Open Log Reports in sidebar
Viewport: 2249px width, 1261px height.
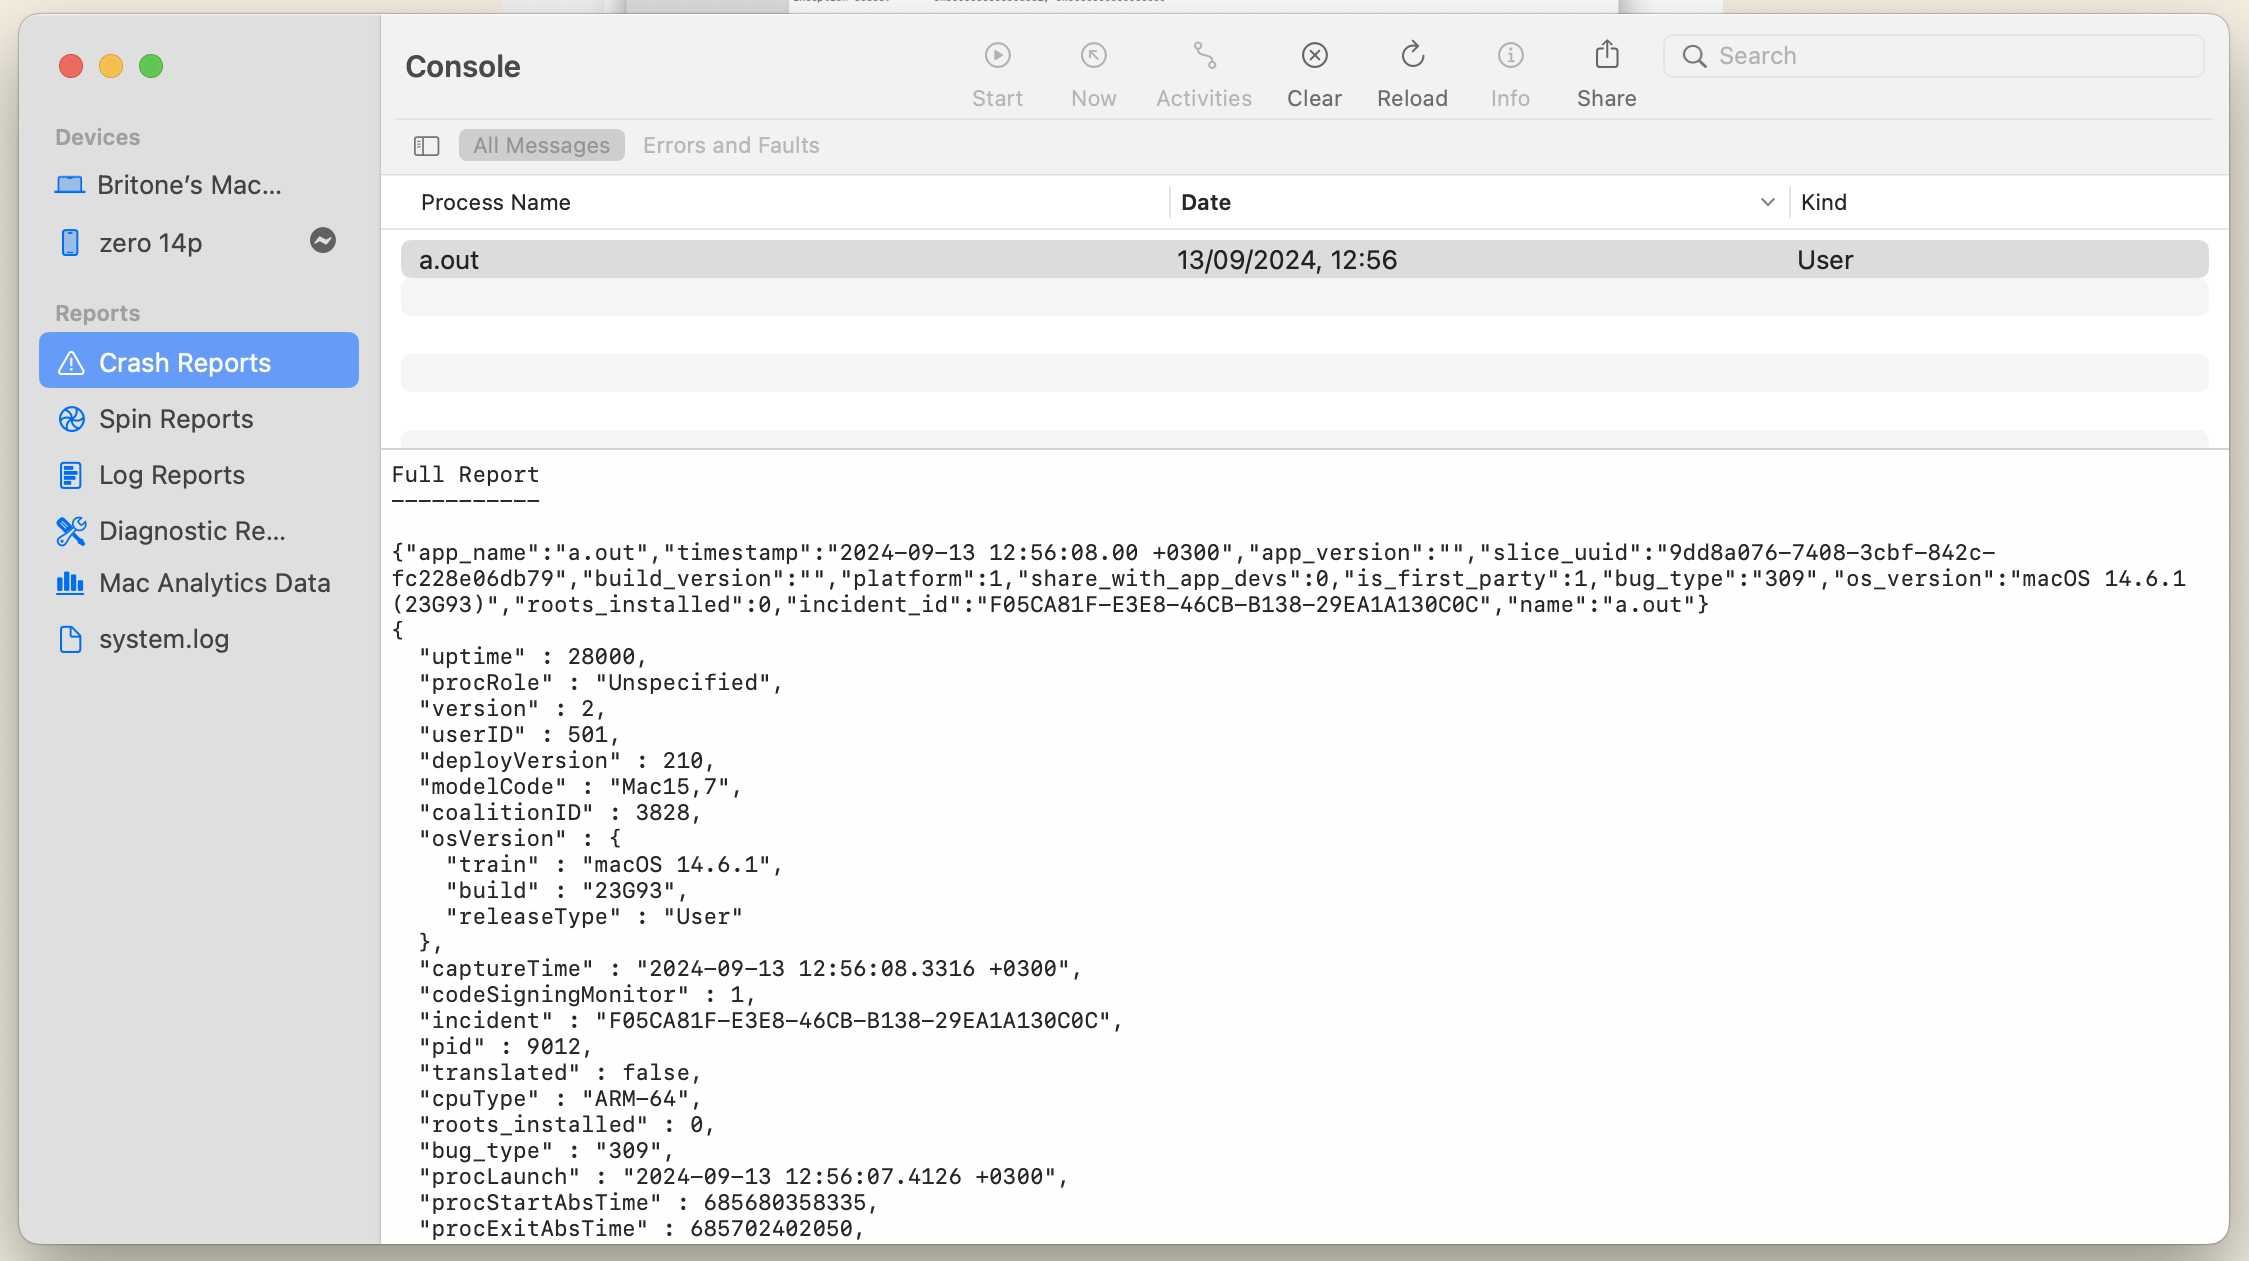coord(172,475)
